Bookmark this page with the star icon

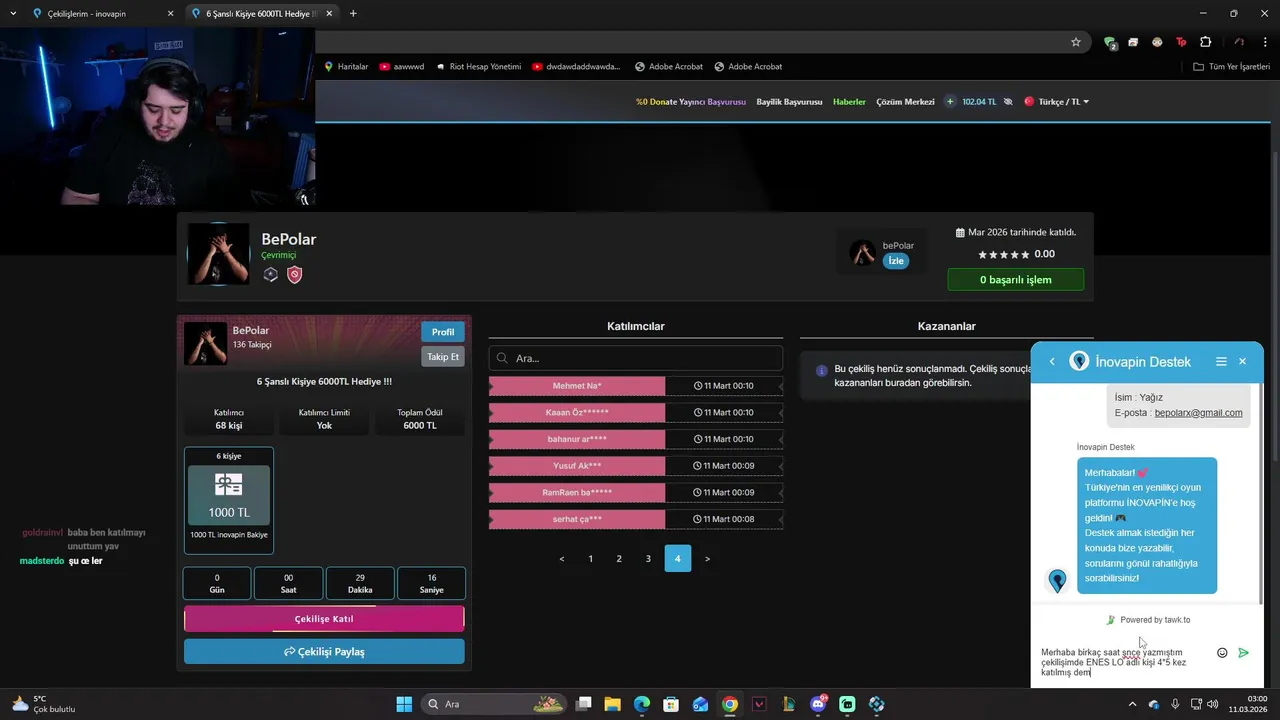pos(1076,42)
